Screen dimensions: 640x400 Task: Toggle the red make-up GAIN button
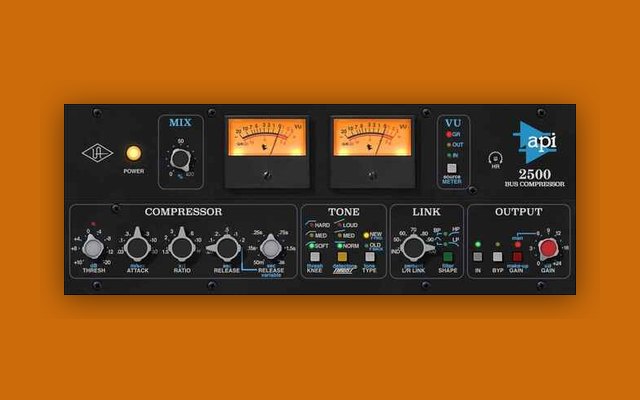tap(517, 257)
